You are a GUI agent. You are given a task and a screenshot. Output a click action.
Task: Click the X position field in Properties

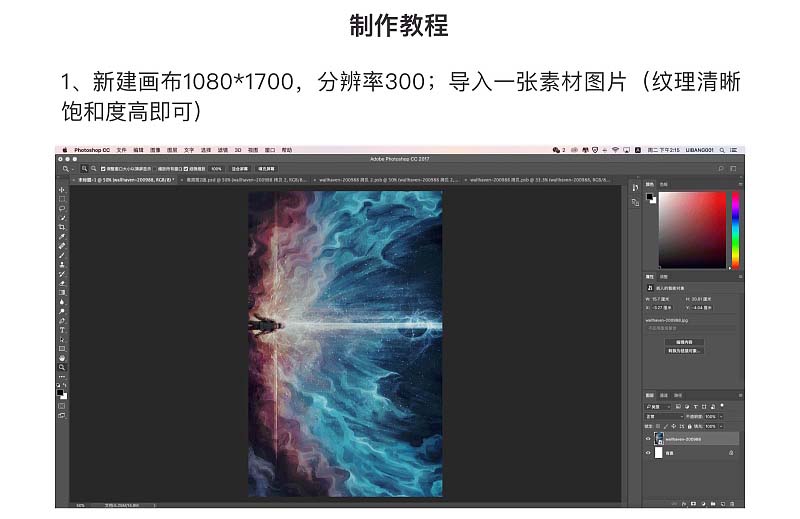click(662, 308)
